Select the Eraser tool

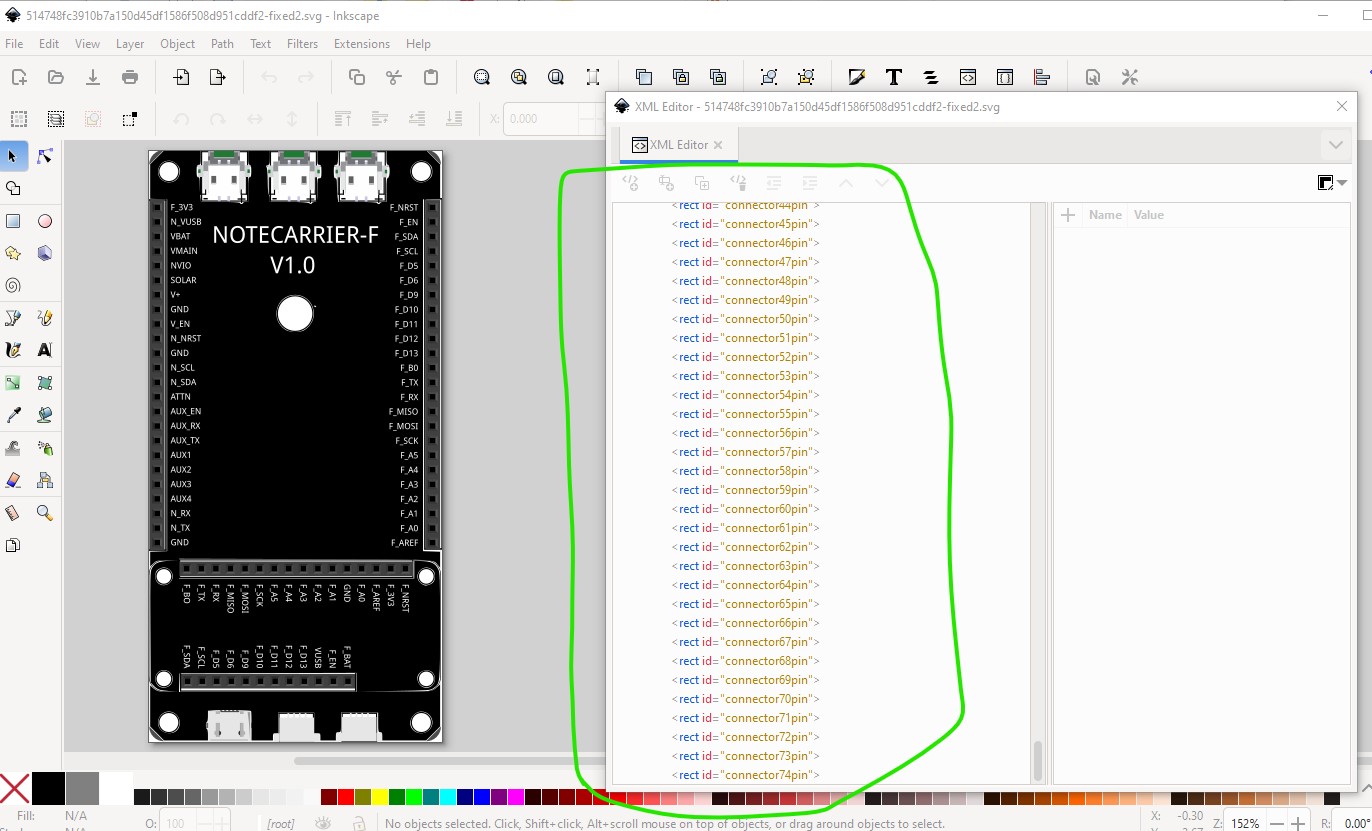click(13, 480)
